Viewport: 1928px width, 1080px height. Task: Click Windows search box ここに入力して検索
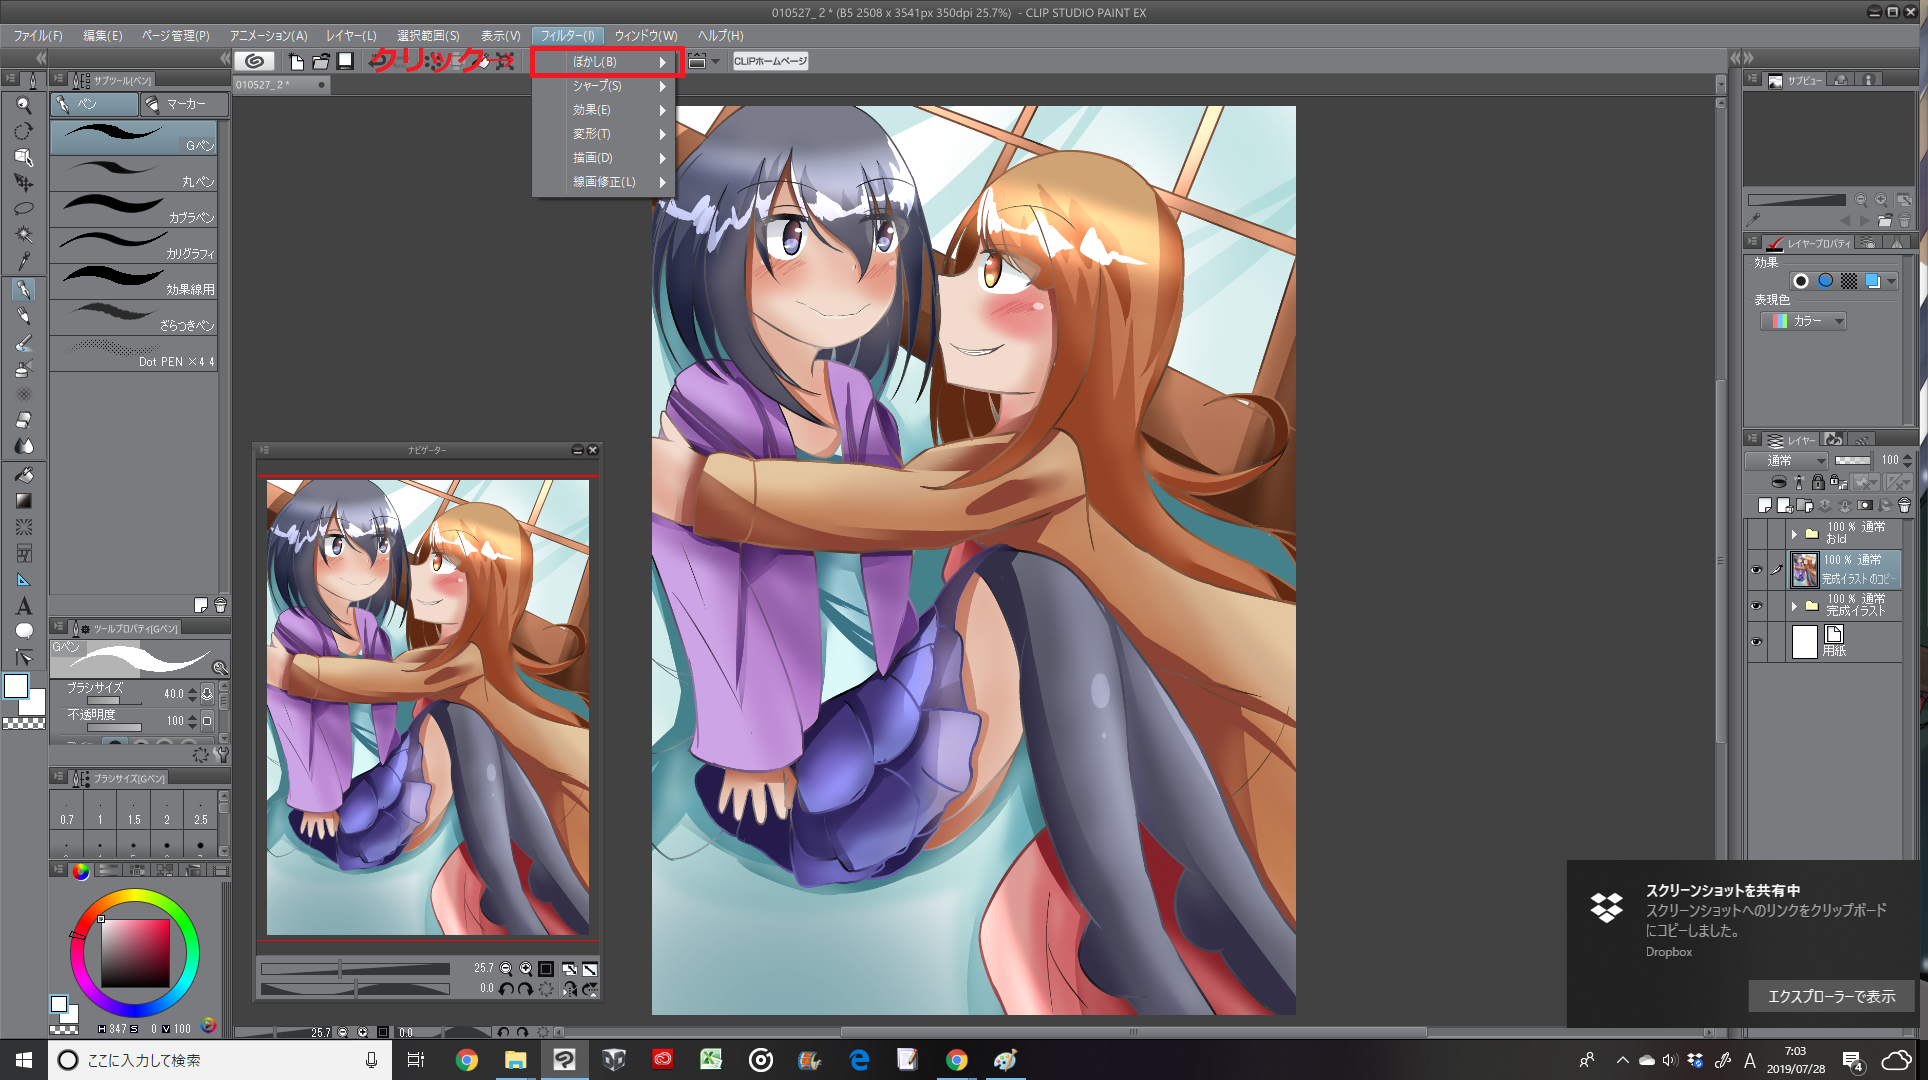(x=218, y=1060)
